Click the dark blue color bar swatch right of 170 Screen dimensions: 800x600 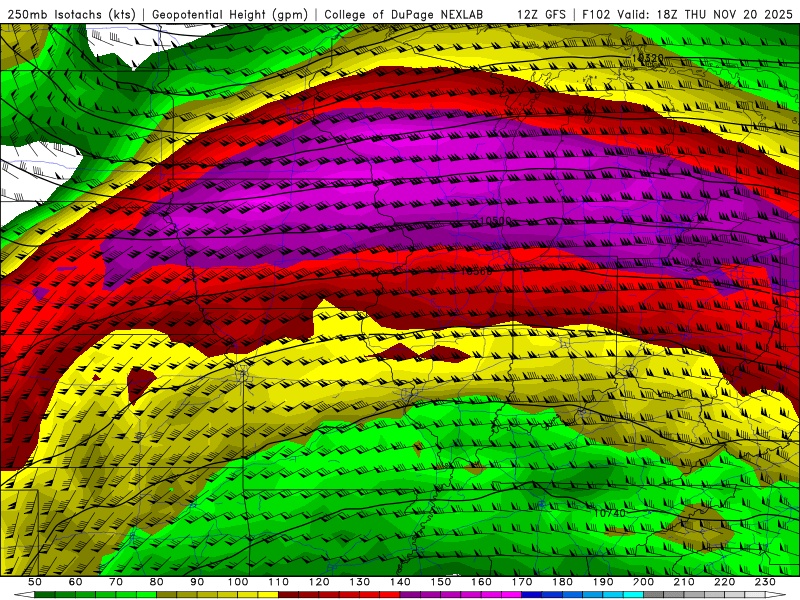[x=532, y=595]
